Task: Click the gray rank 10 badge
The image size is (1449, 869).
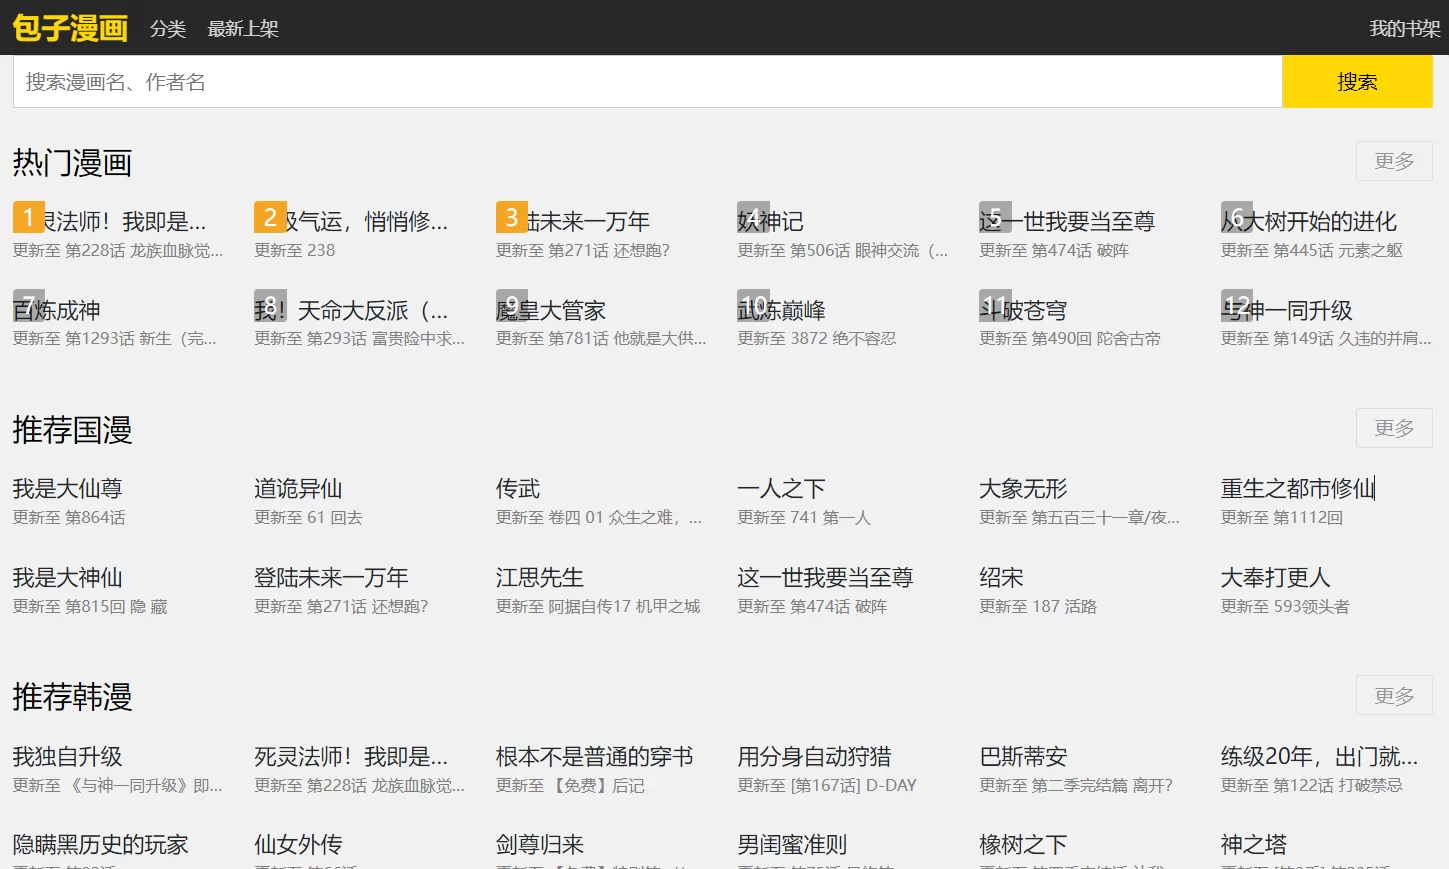Action: pyautogui.click(x=754, y=305)
